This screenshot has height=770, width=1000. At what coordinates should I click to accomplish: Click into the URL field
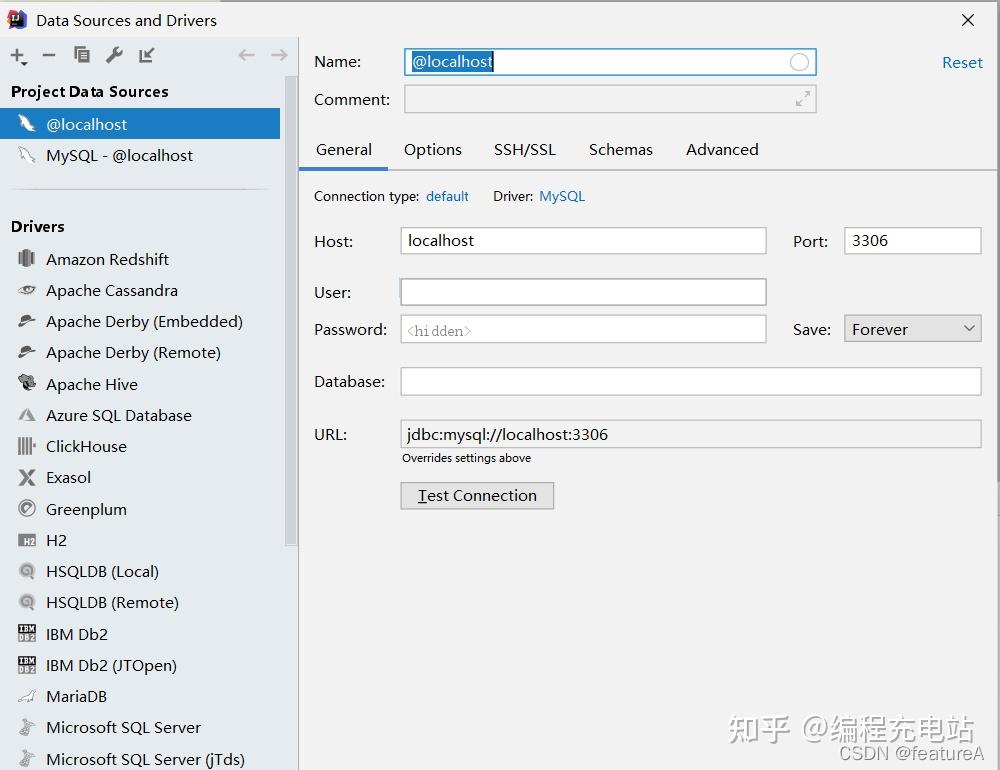coord(691,434)
